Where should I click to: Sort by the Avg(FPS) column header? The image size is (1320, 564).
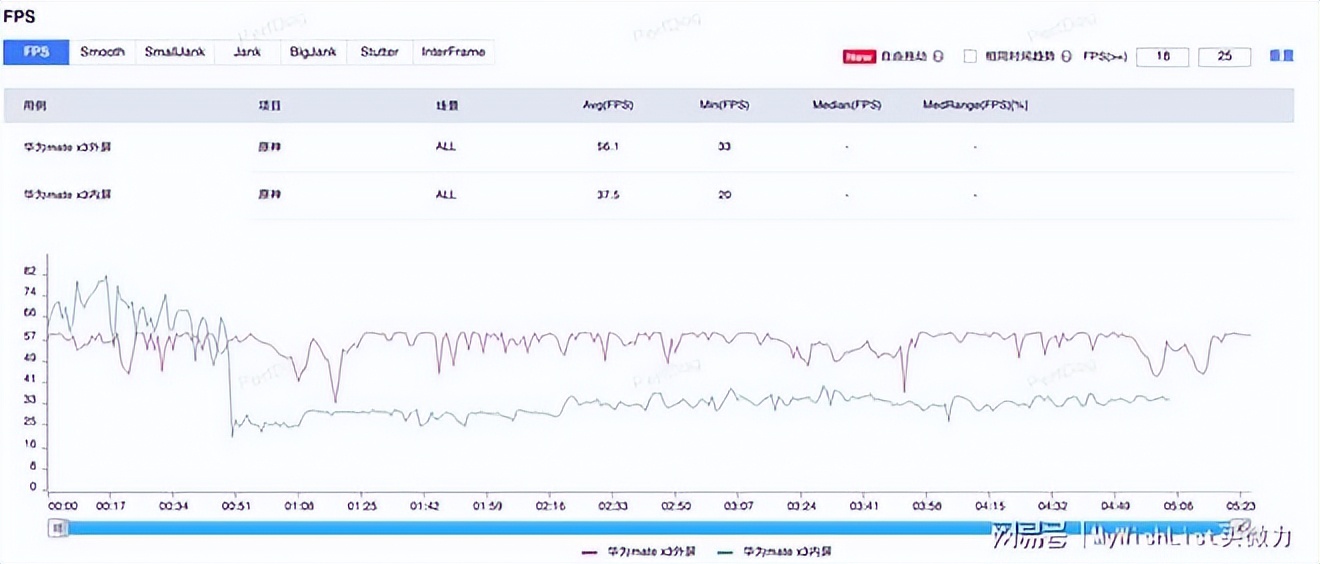tap(608, 105)
